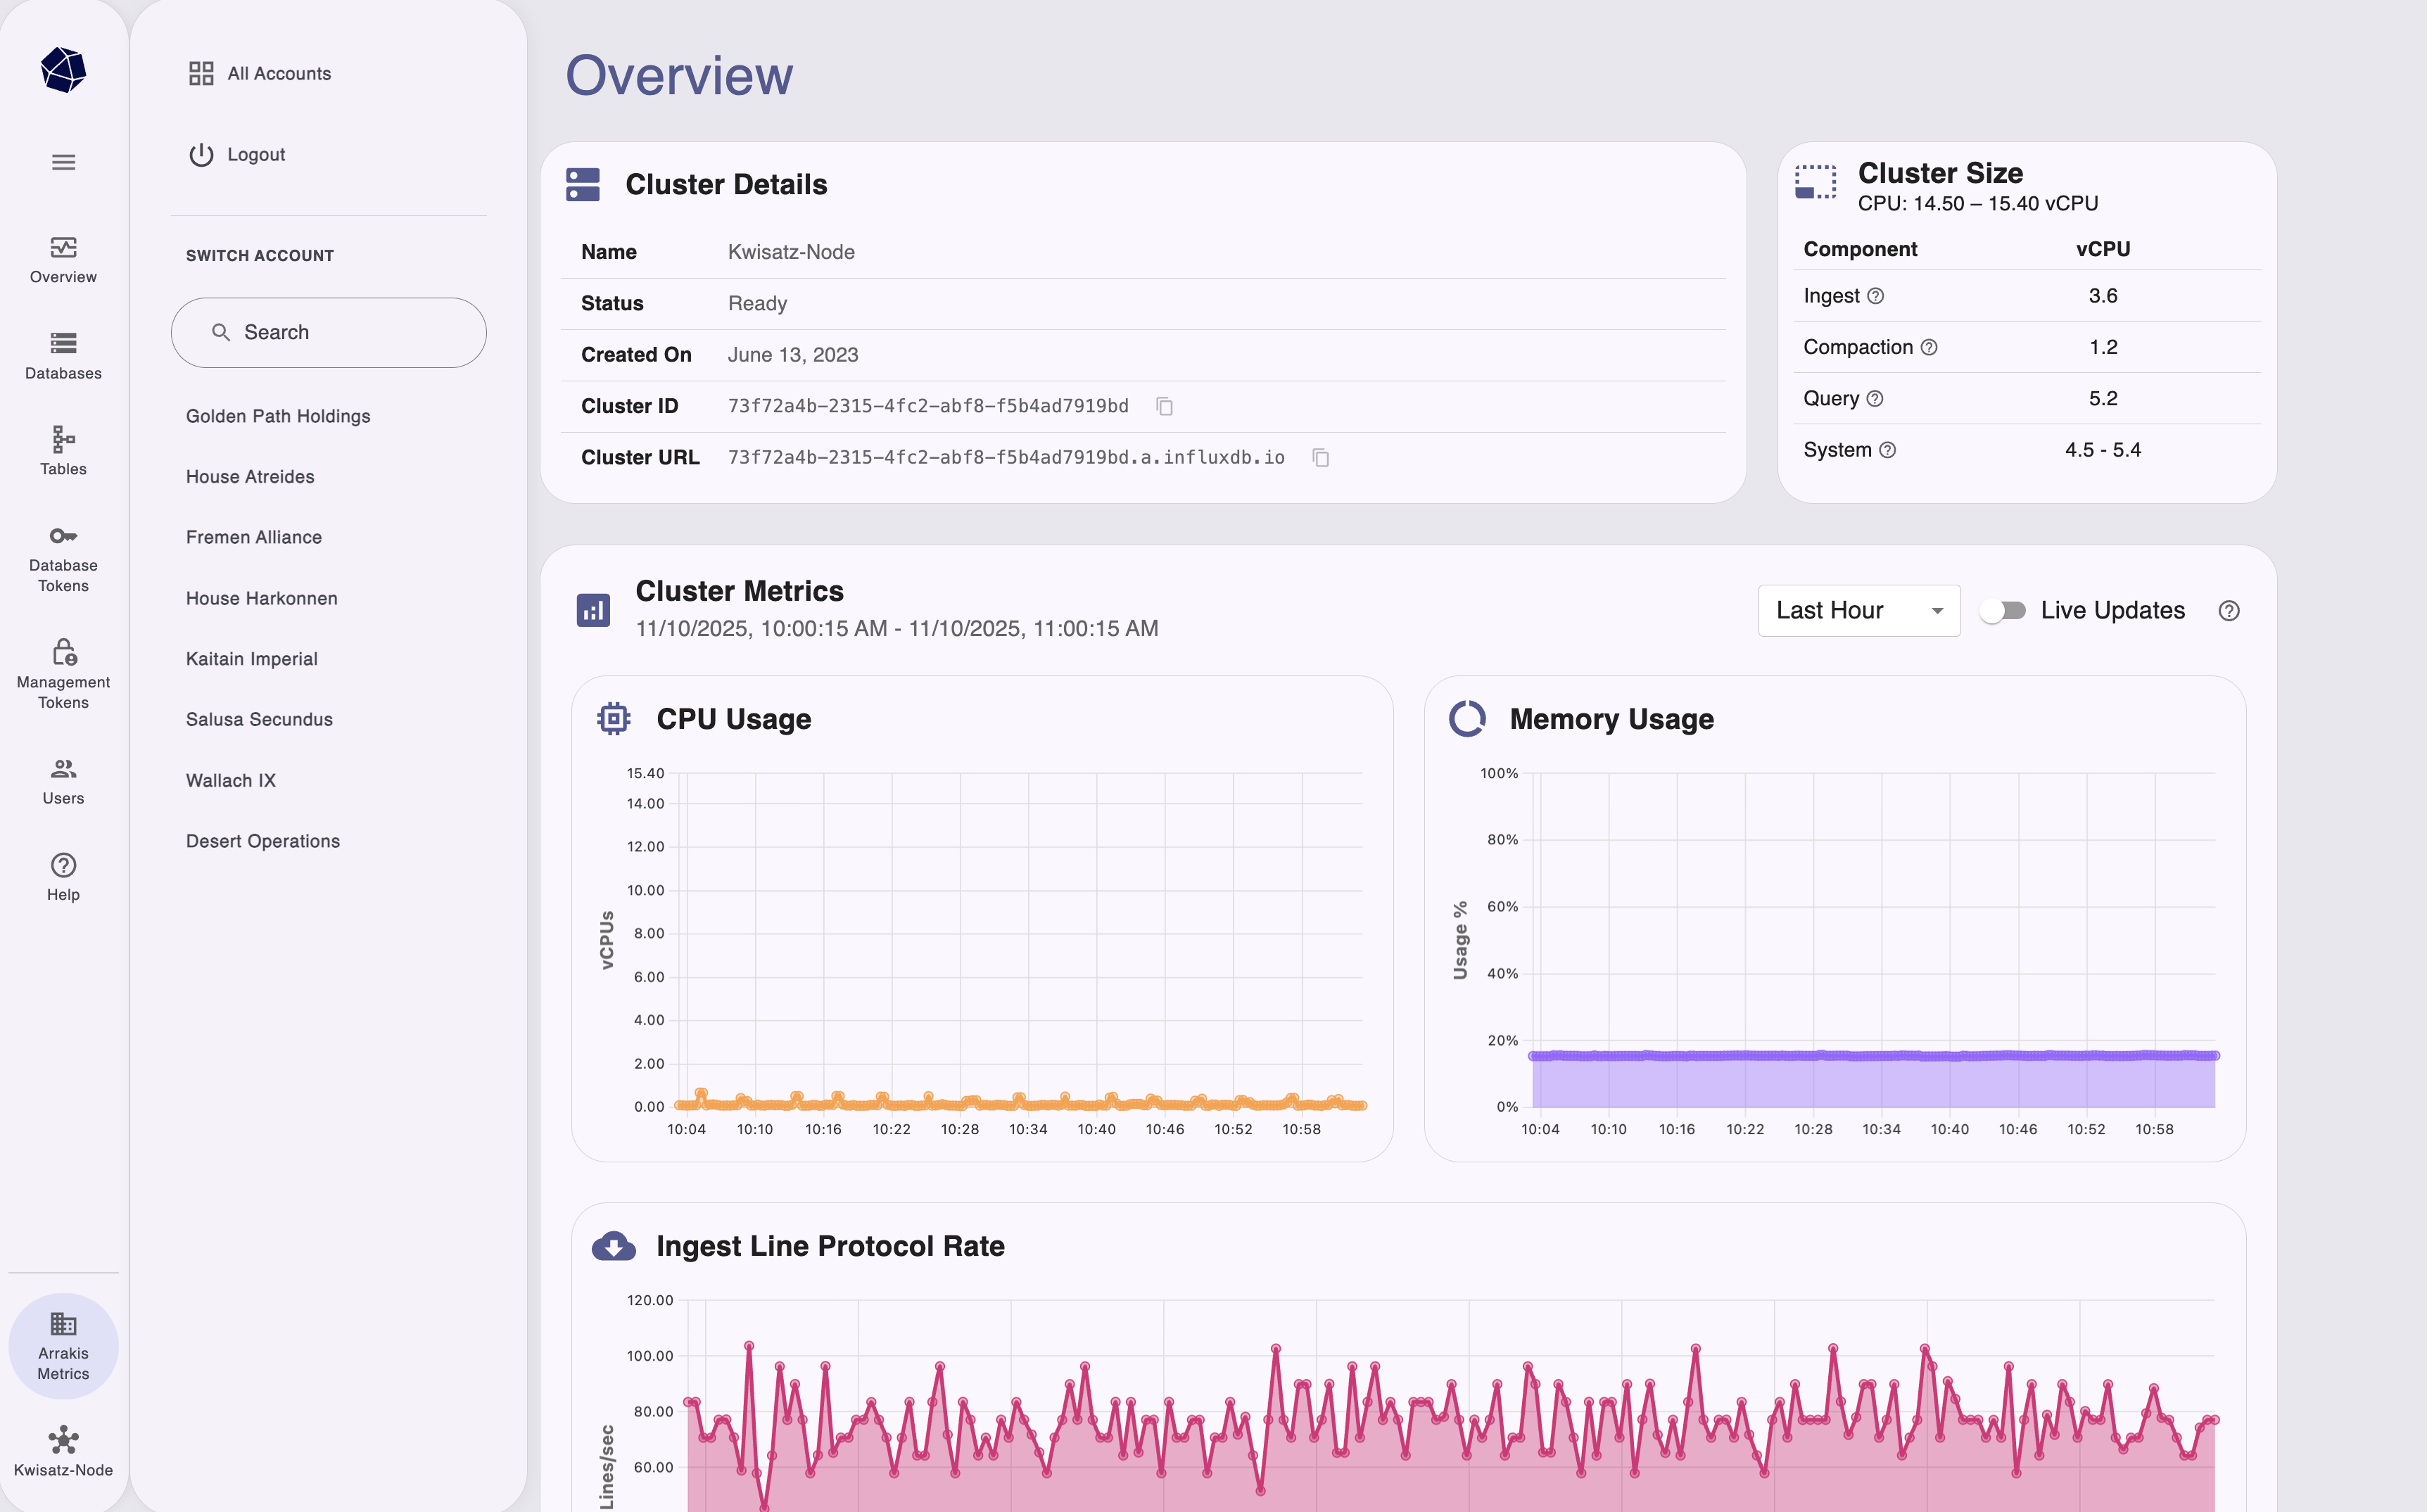
Task: Click the account Search field
Action: click(x=328, y=332)
